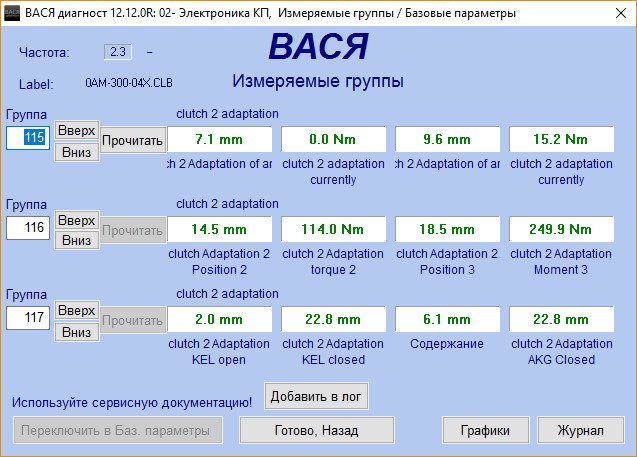Image resolution: width=637 pixels, height=457 pixels.
Task: Select the group 115 number field
Action: click(28, 138)
